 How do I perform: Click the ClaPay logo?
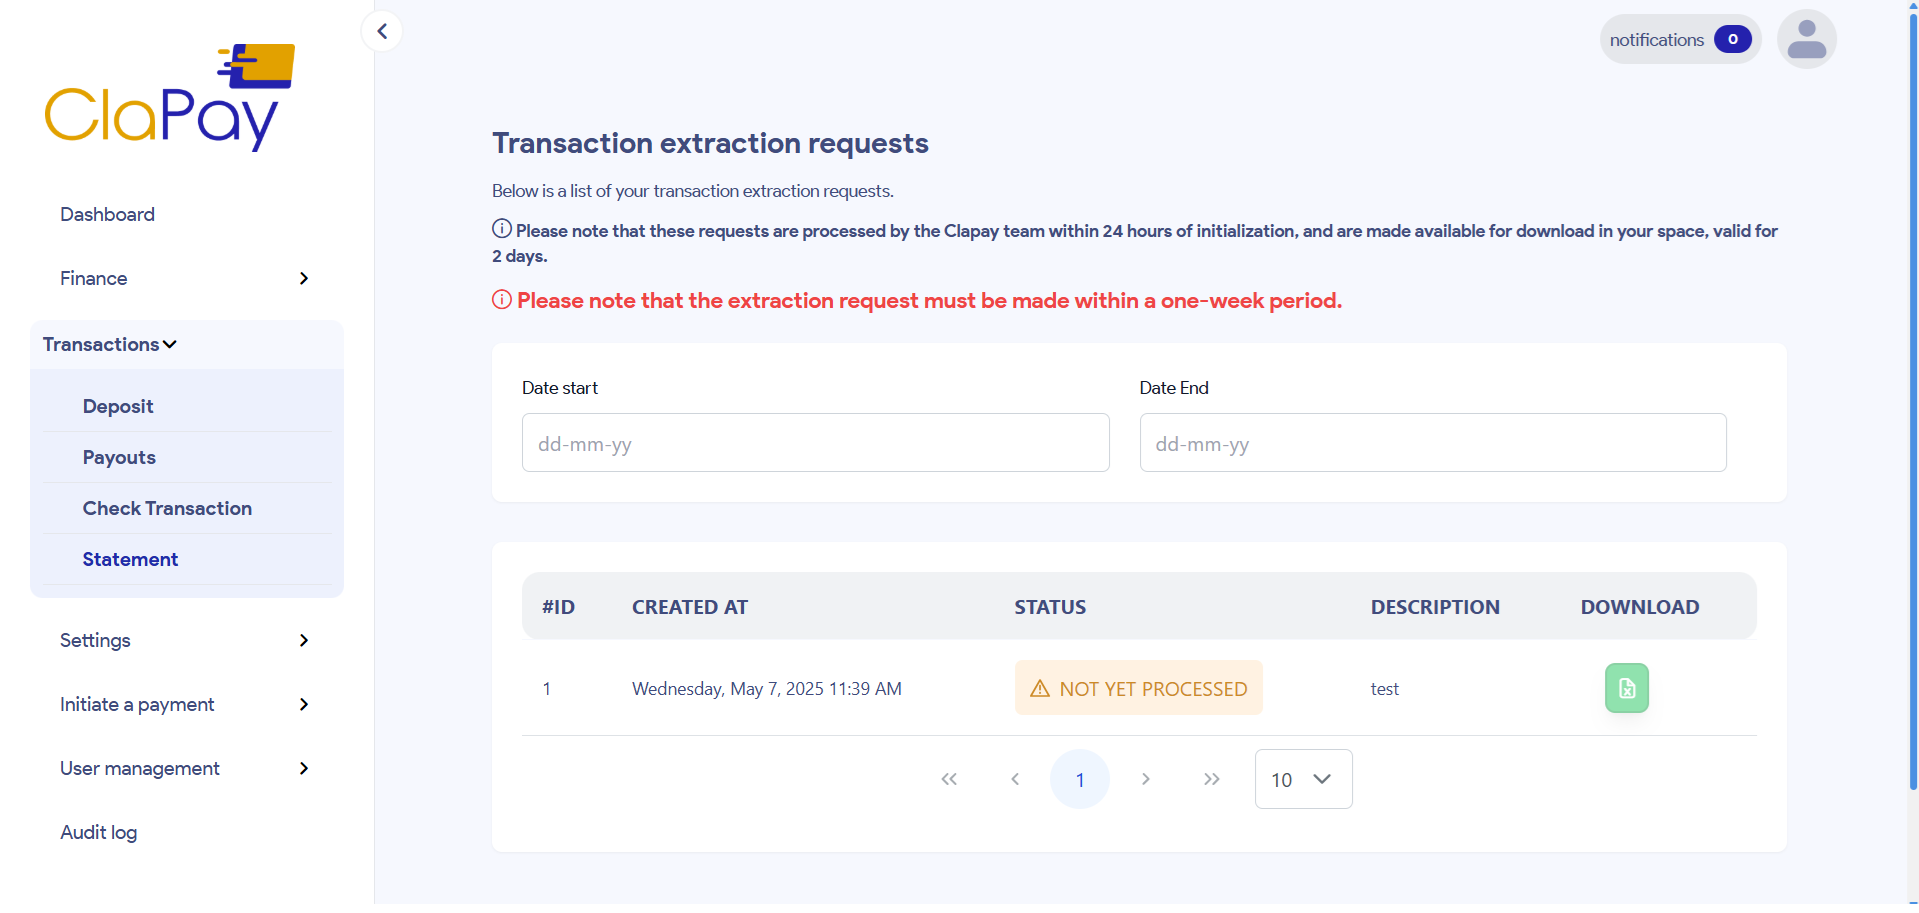pyautogui.click(x=169, y=96)
